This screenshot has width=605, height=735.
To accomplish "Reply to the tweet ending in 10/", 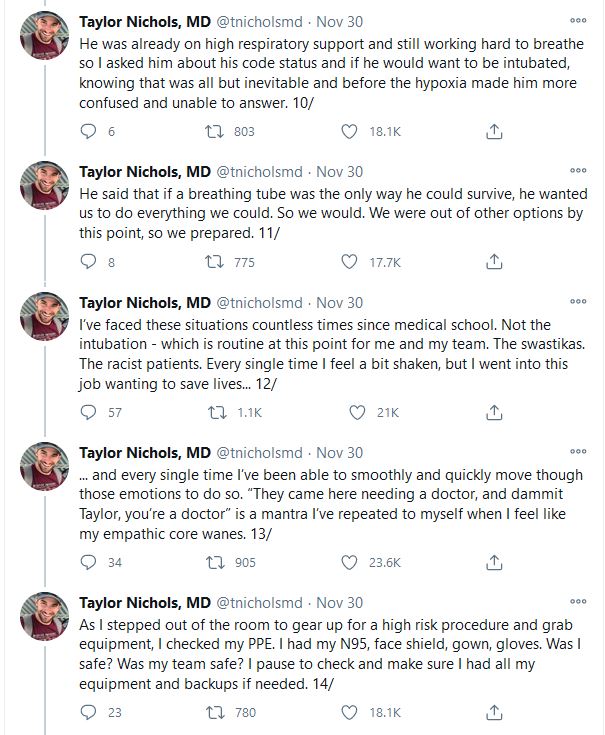I will pos(89,131).
